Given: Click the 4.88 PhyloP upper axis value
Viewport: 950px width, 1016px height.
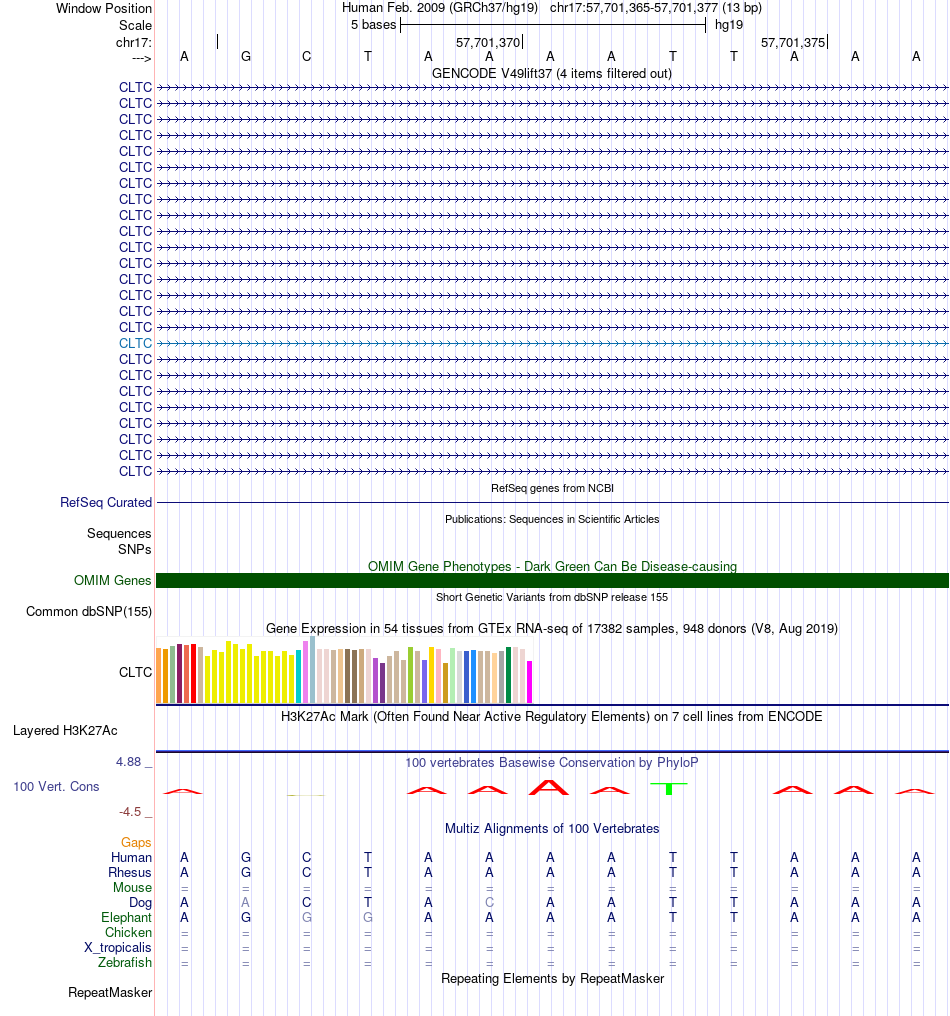Looking at the screenshot, I should click(x=128, y=762).
